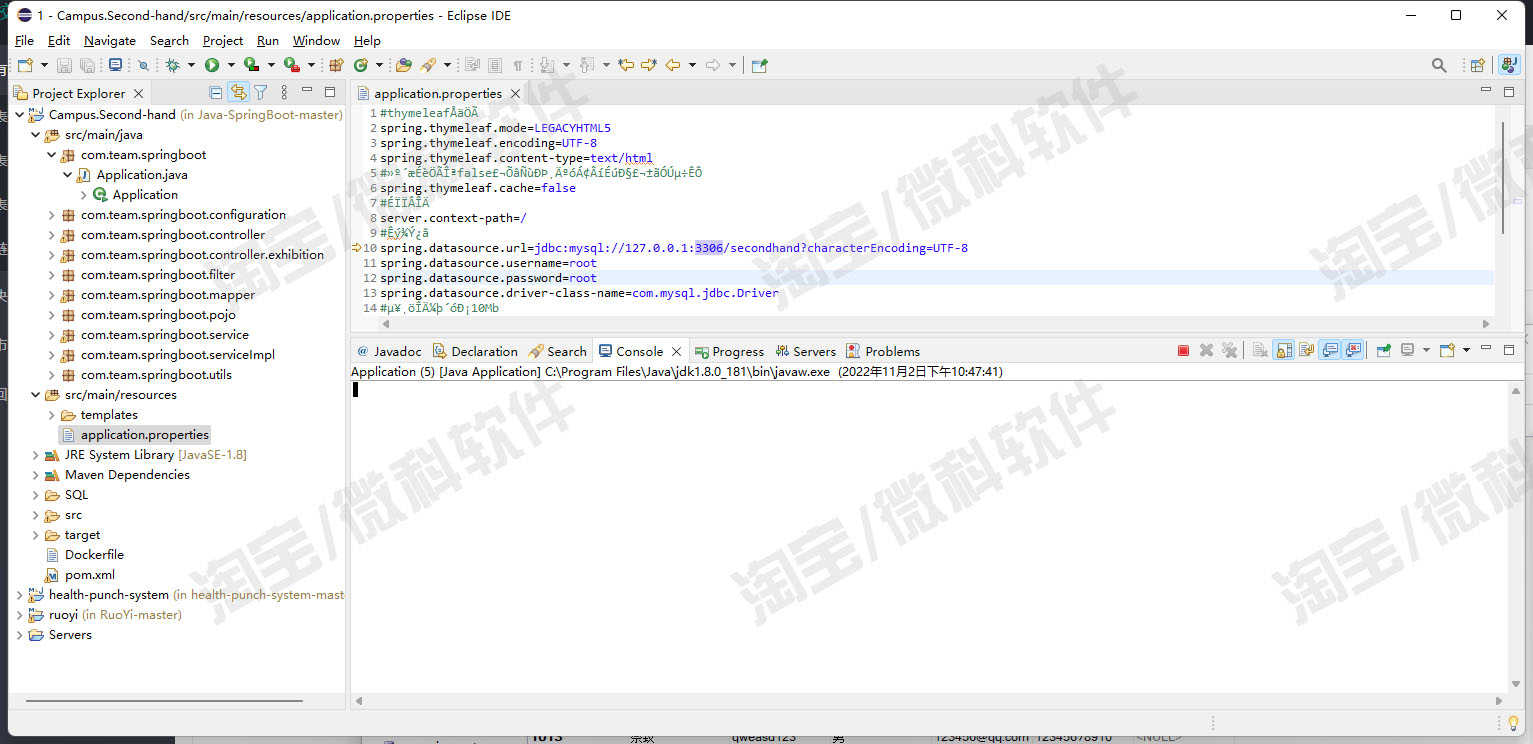Close the application.properties editor tab
This screenshot has height=744, width=1533.
coord(515,93)
